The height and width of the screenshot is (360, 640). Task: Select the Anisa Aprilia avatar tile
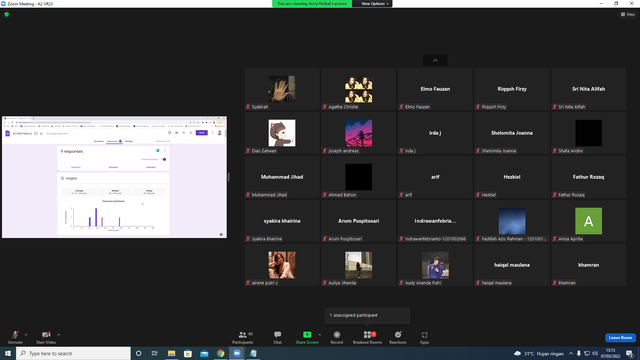click(x=588, y=221)
